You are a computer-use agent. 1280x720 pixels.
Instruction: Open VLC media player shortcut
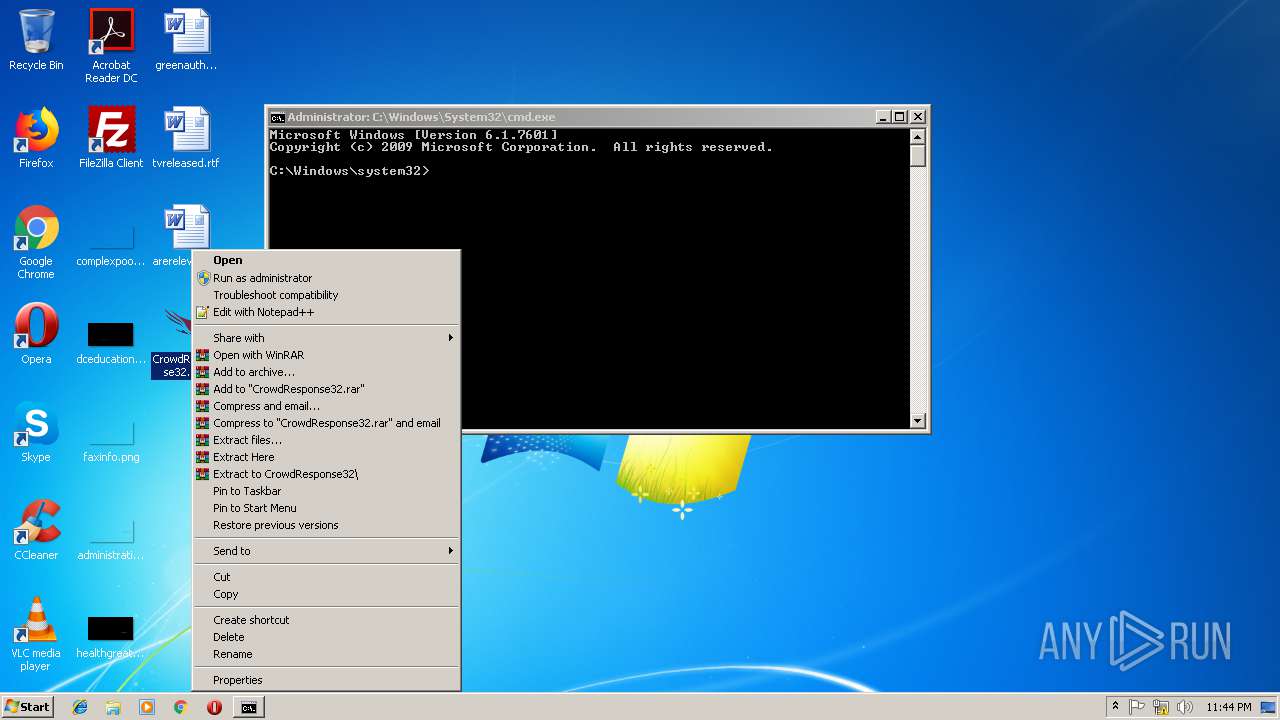36,634
